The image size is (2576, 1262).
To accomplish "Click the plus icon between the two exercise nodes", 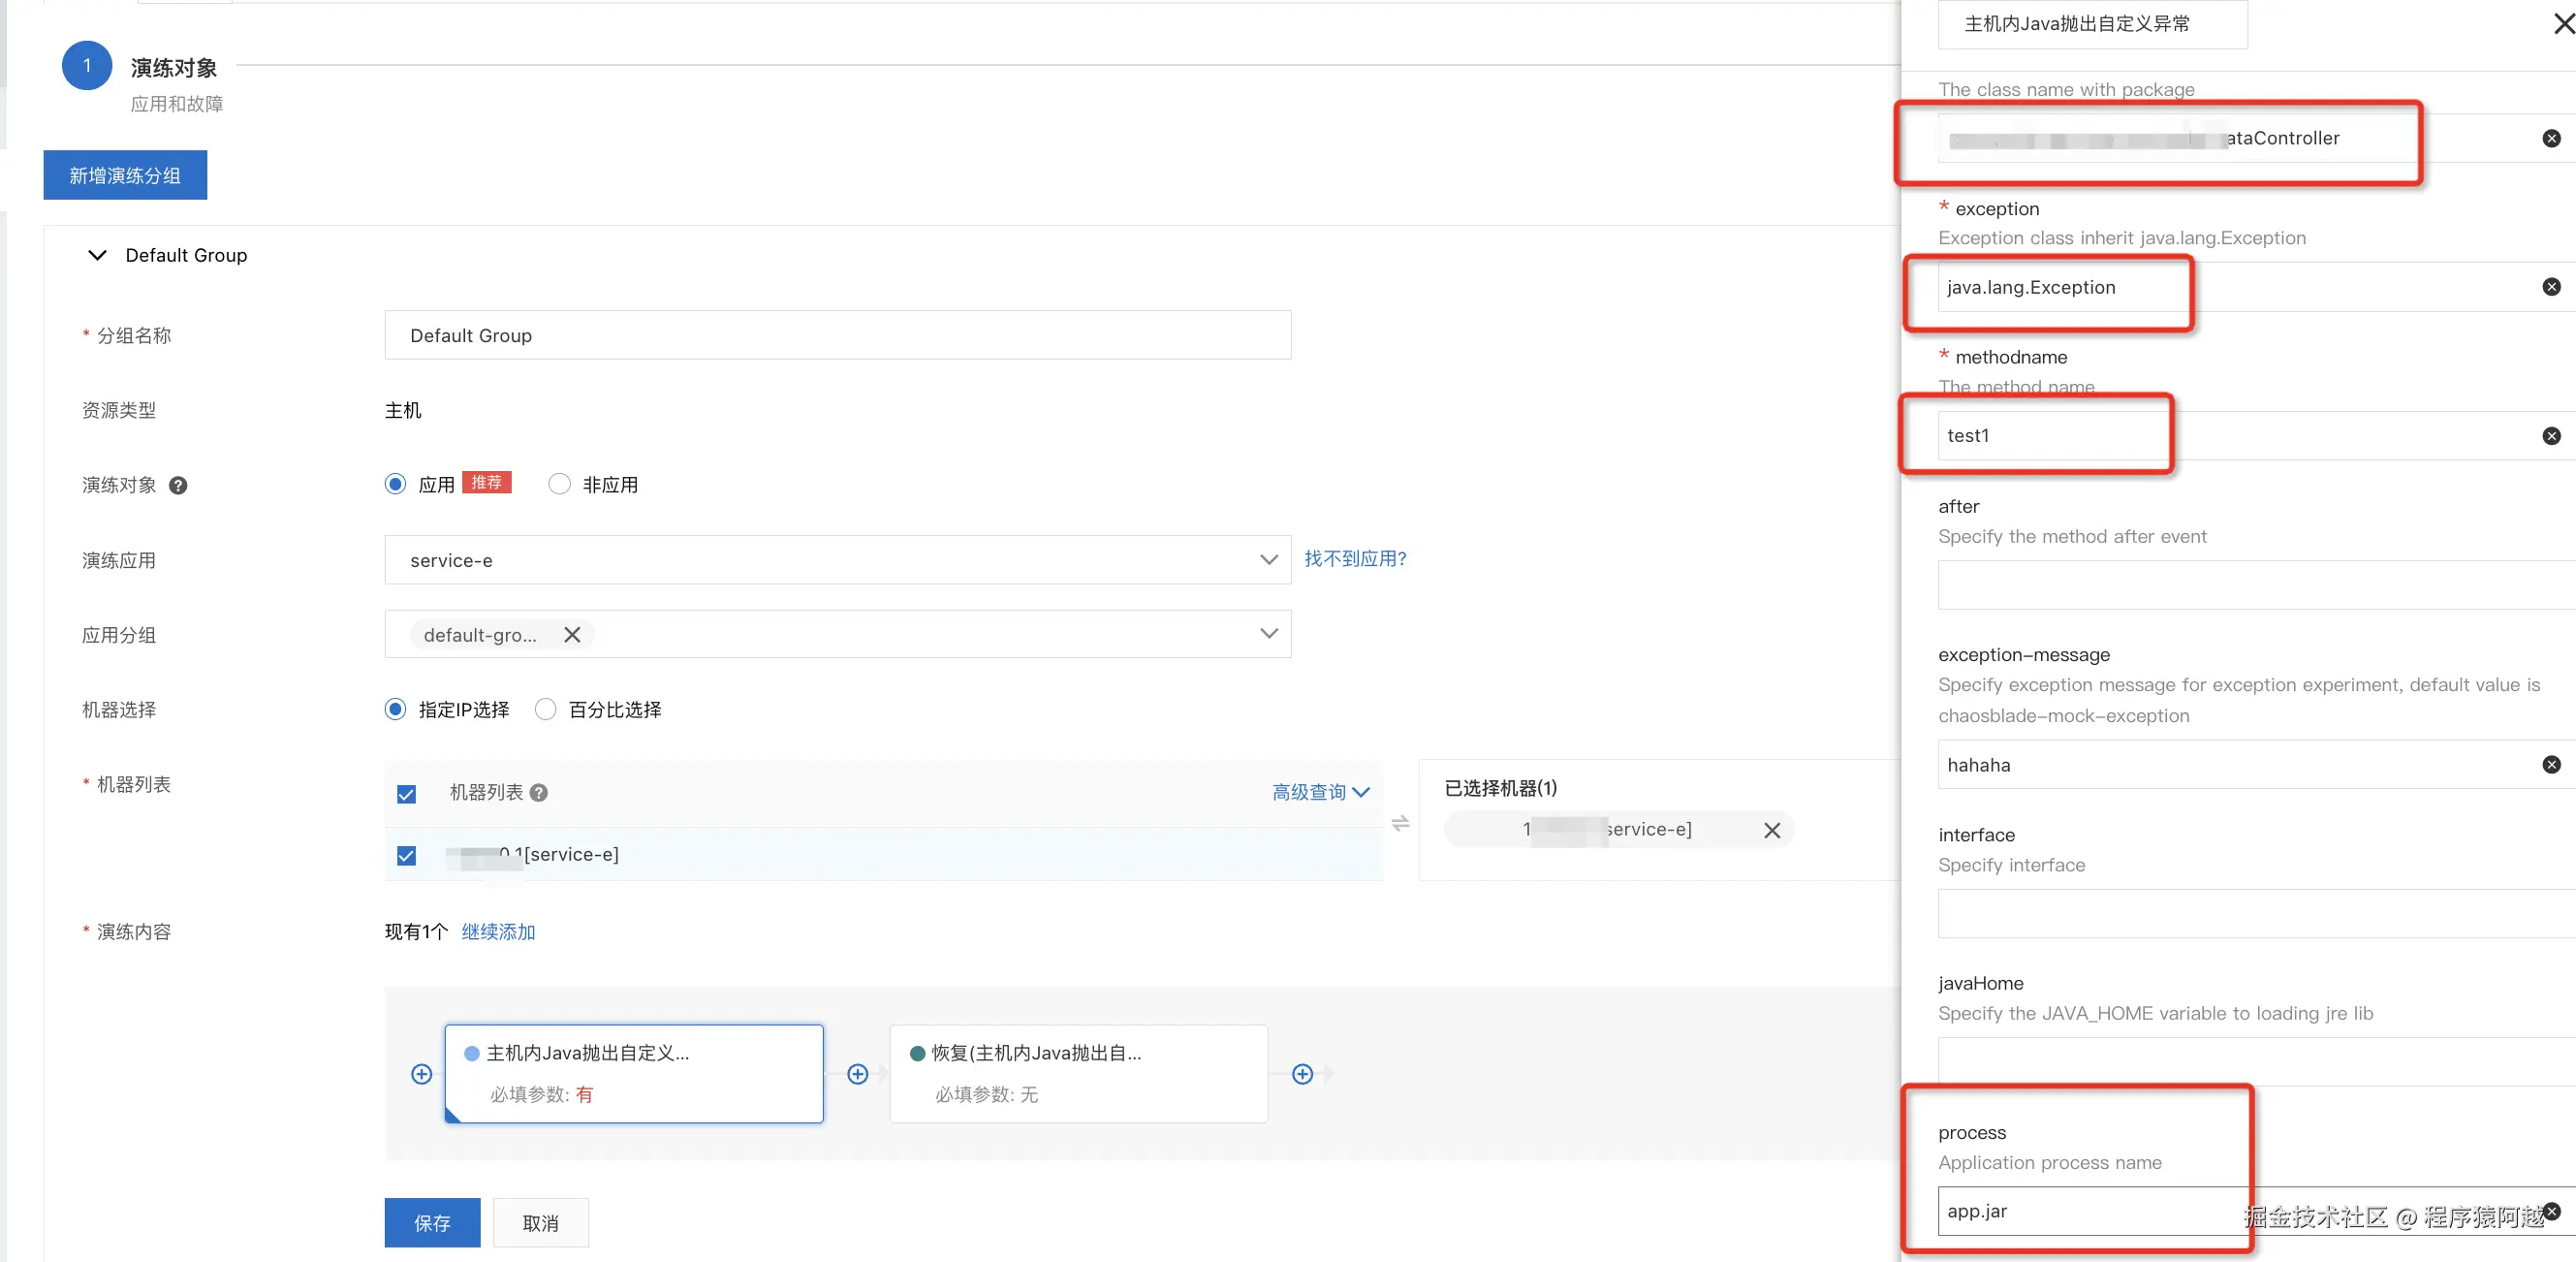I will 857,1073.
